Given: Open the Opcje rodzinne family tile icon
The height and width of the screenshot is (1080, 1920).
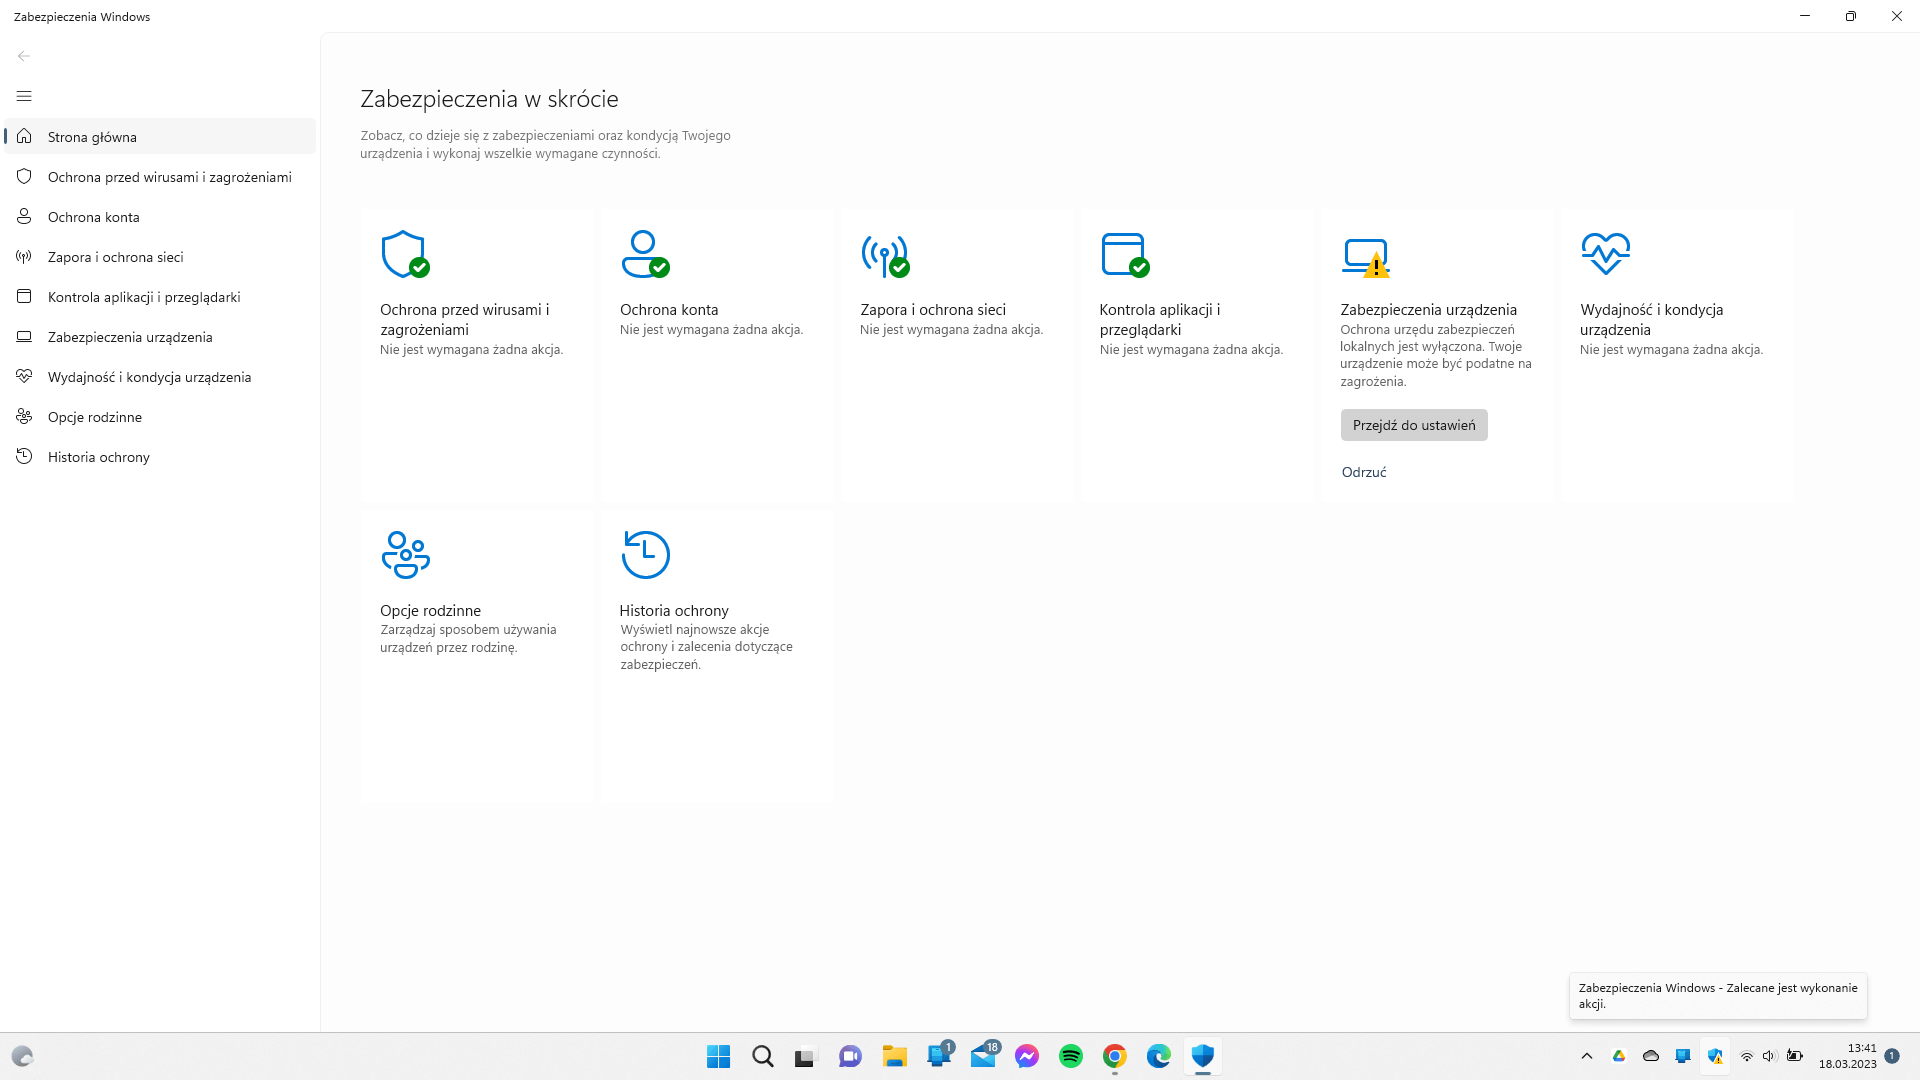Looking at the screenshot, I should click(x=405, y=555).
